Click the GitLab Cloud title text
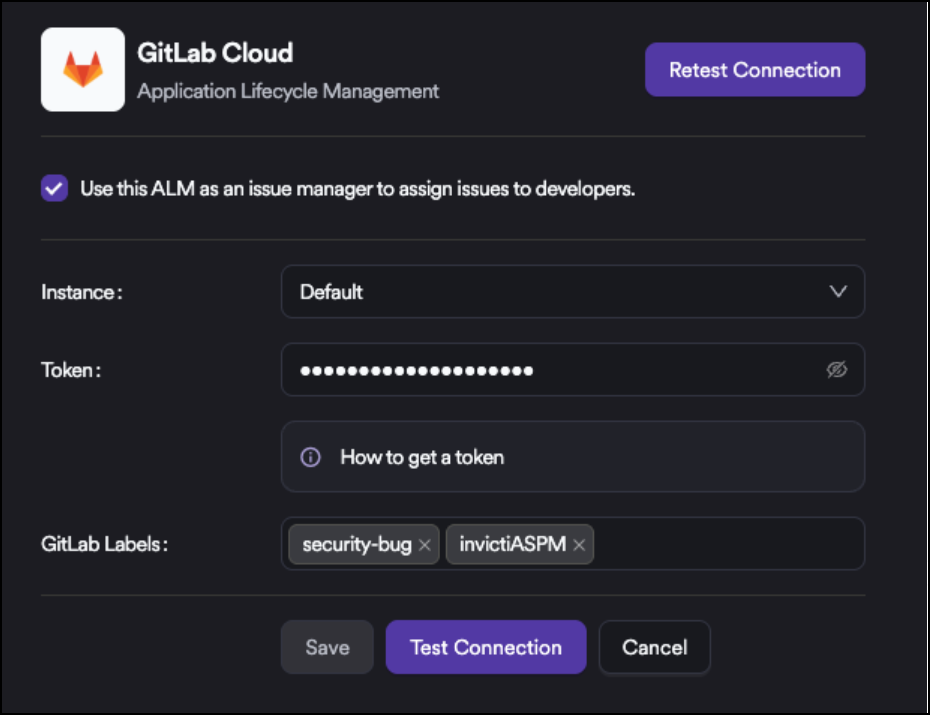Image resolution: width=930 pixels, height=715 pixels. point(215,53)
